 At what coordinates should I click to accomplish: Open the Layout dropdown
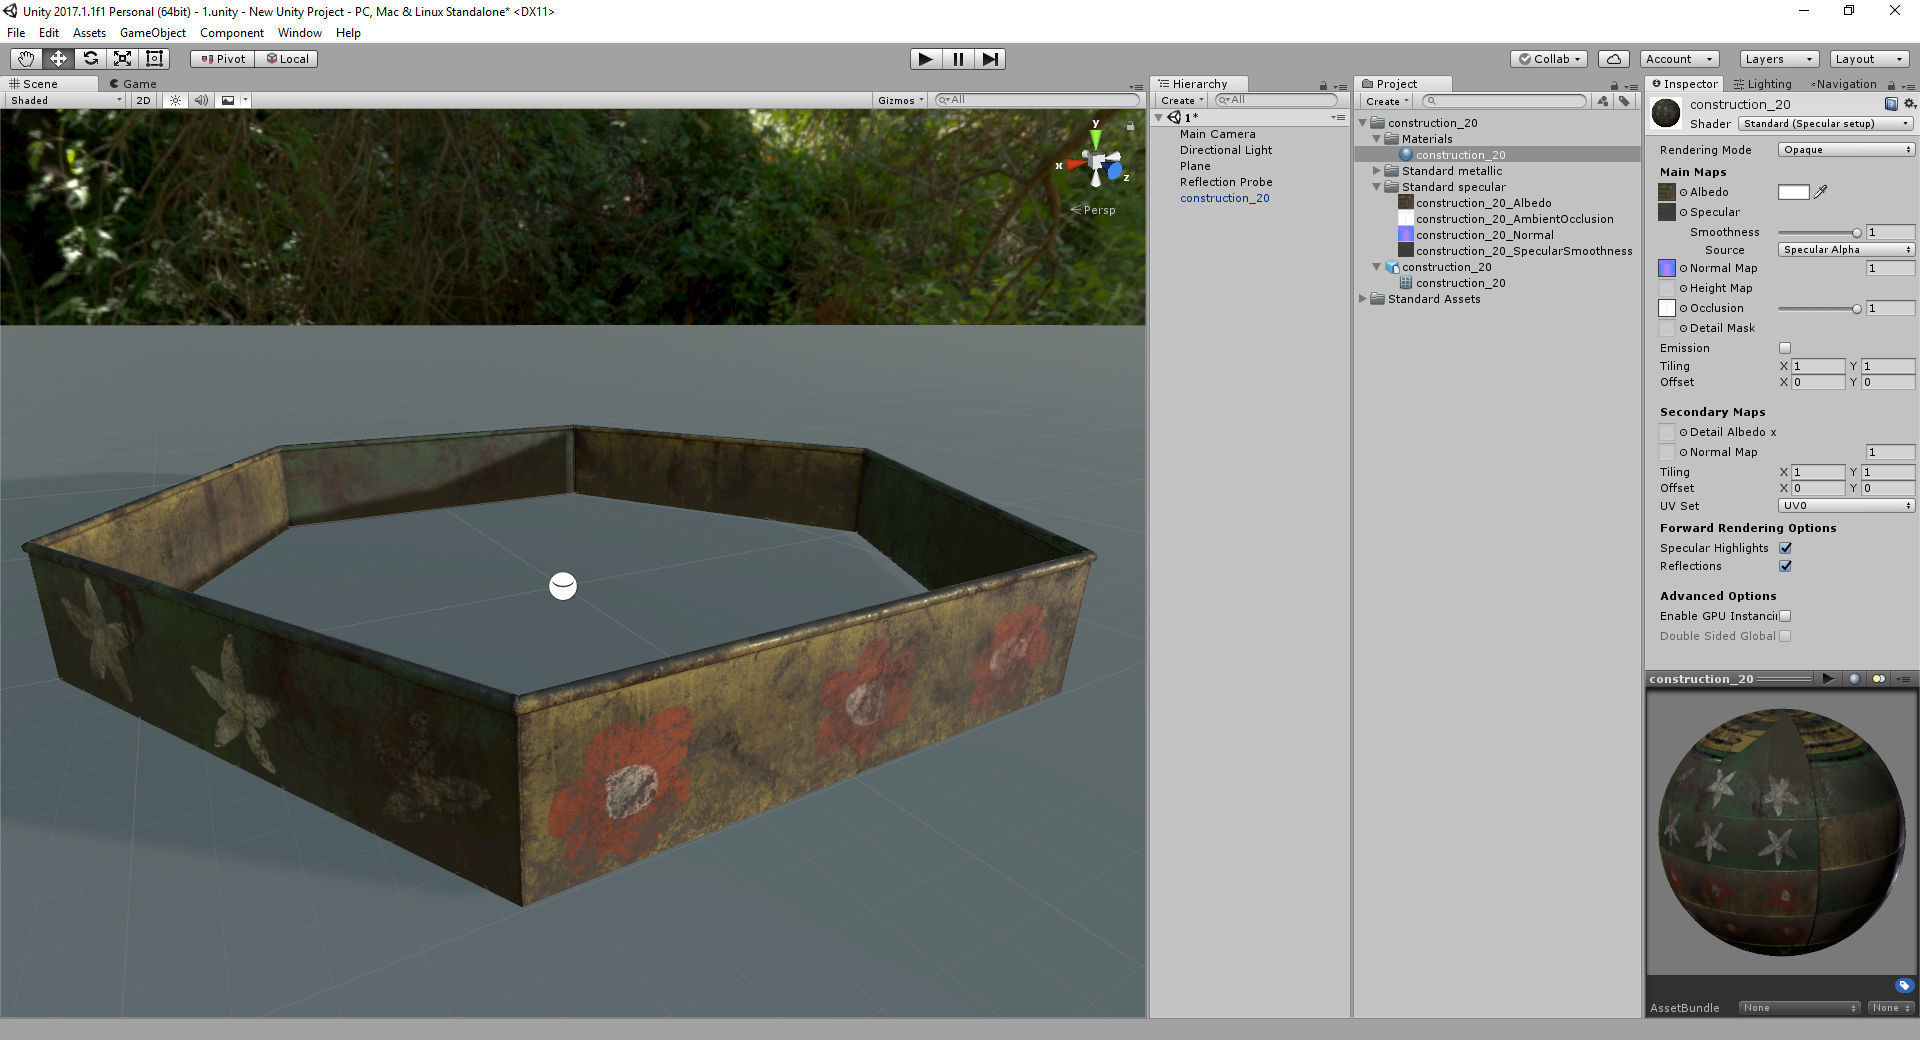tap(1869, 59)
